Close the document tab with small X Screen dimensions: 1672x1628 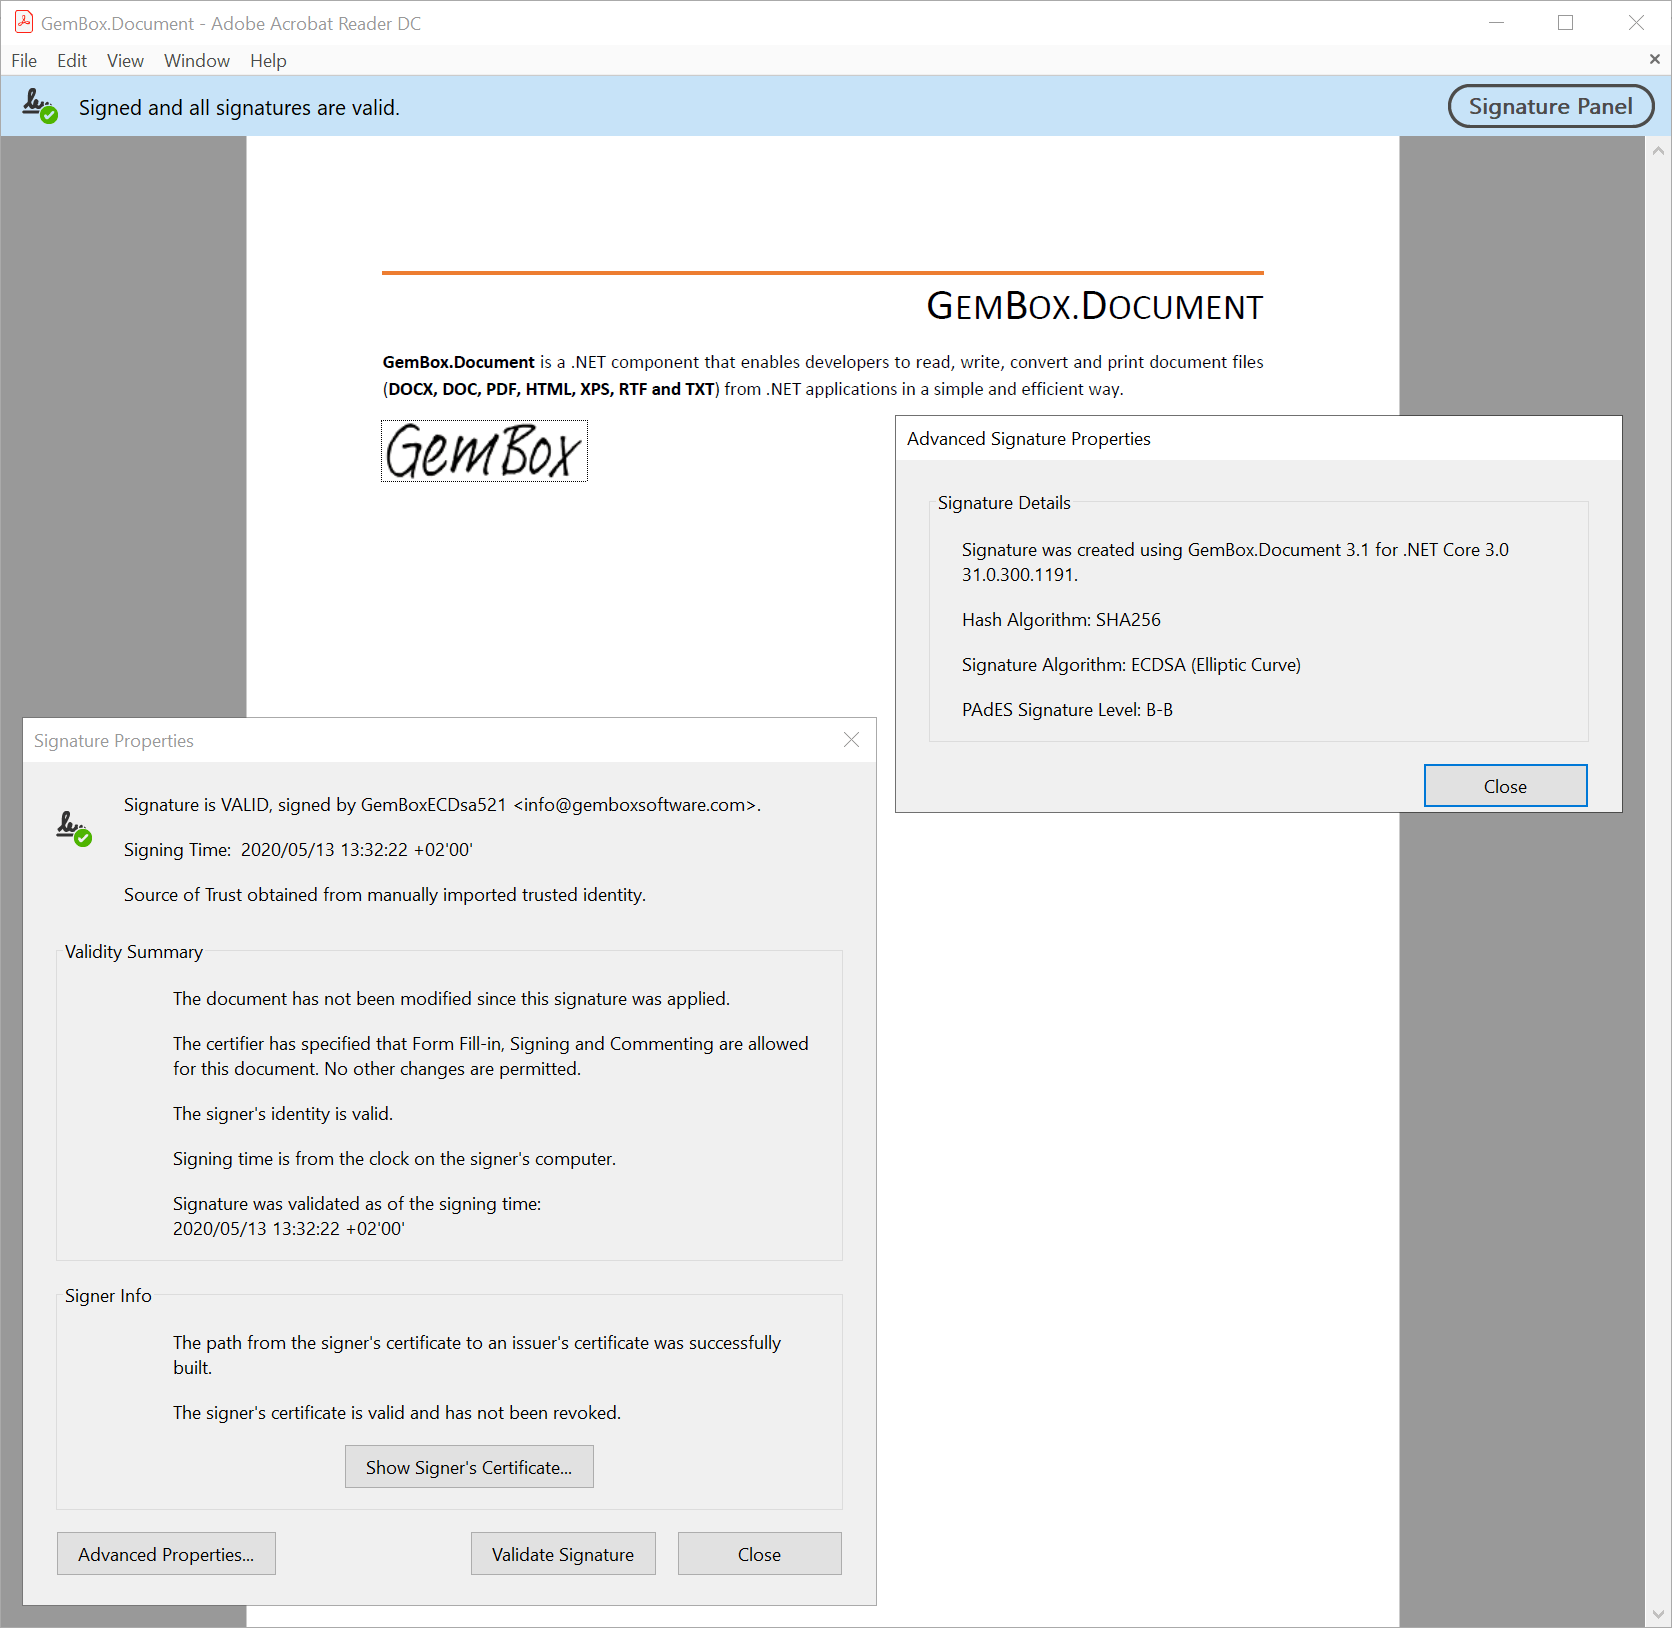1654,60
